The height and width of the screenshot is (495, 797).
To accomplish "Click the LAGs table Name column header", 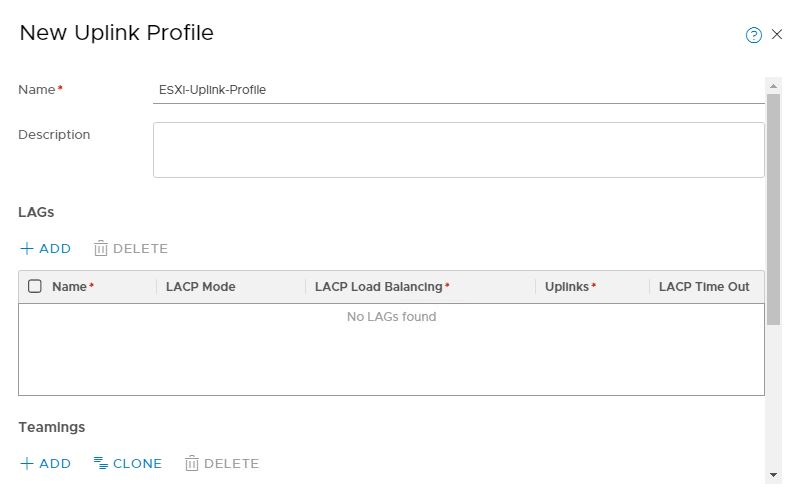I will 70,287.
